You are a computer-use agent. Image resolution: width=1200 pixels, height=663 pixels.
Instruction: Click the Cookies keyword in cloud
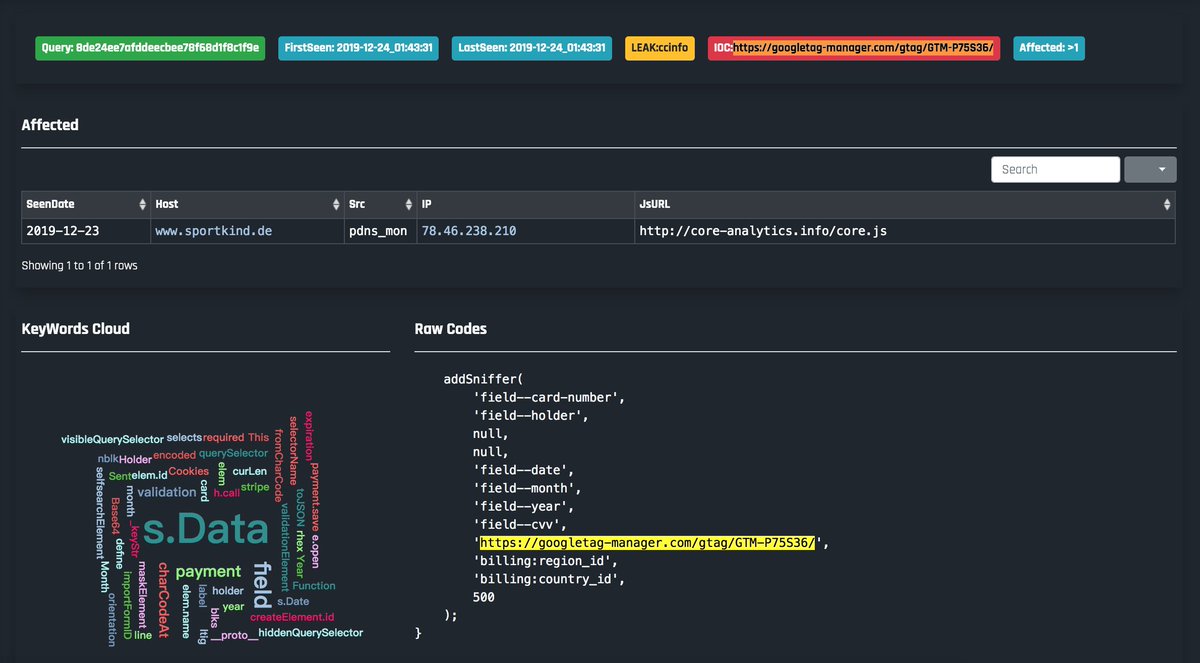[x=189, y=471]
